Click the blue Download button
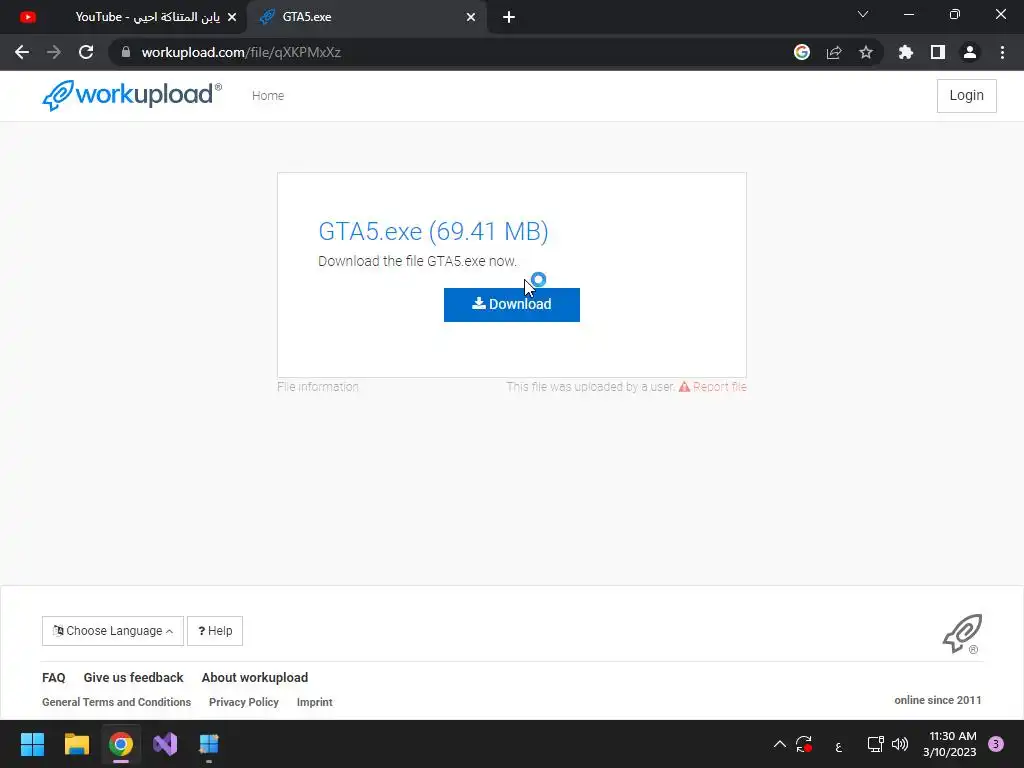Image resolution: width=1024 pixels, height=768 pixels. (x=511, y=304)
